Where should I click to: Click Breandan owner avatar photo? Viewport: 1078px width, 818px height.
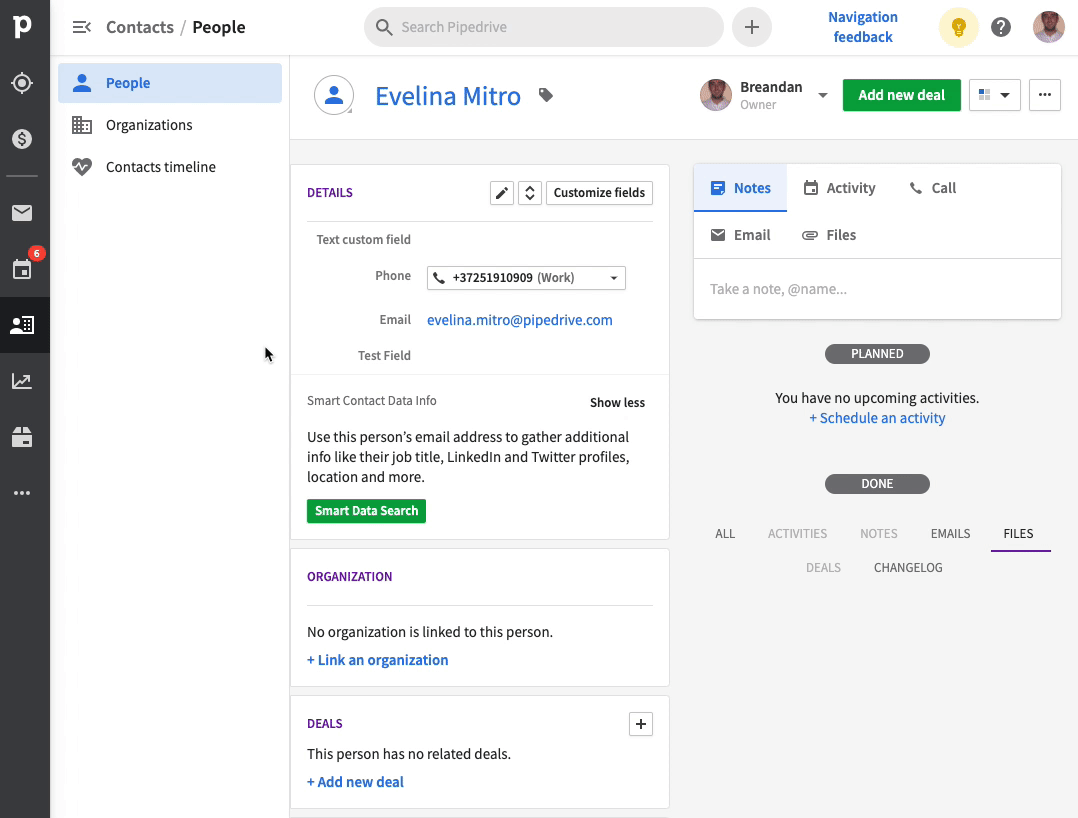click(x=716, y=95)
